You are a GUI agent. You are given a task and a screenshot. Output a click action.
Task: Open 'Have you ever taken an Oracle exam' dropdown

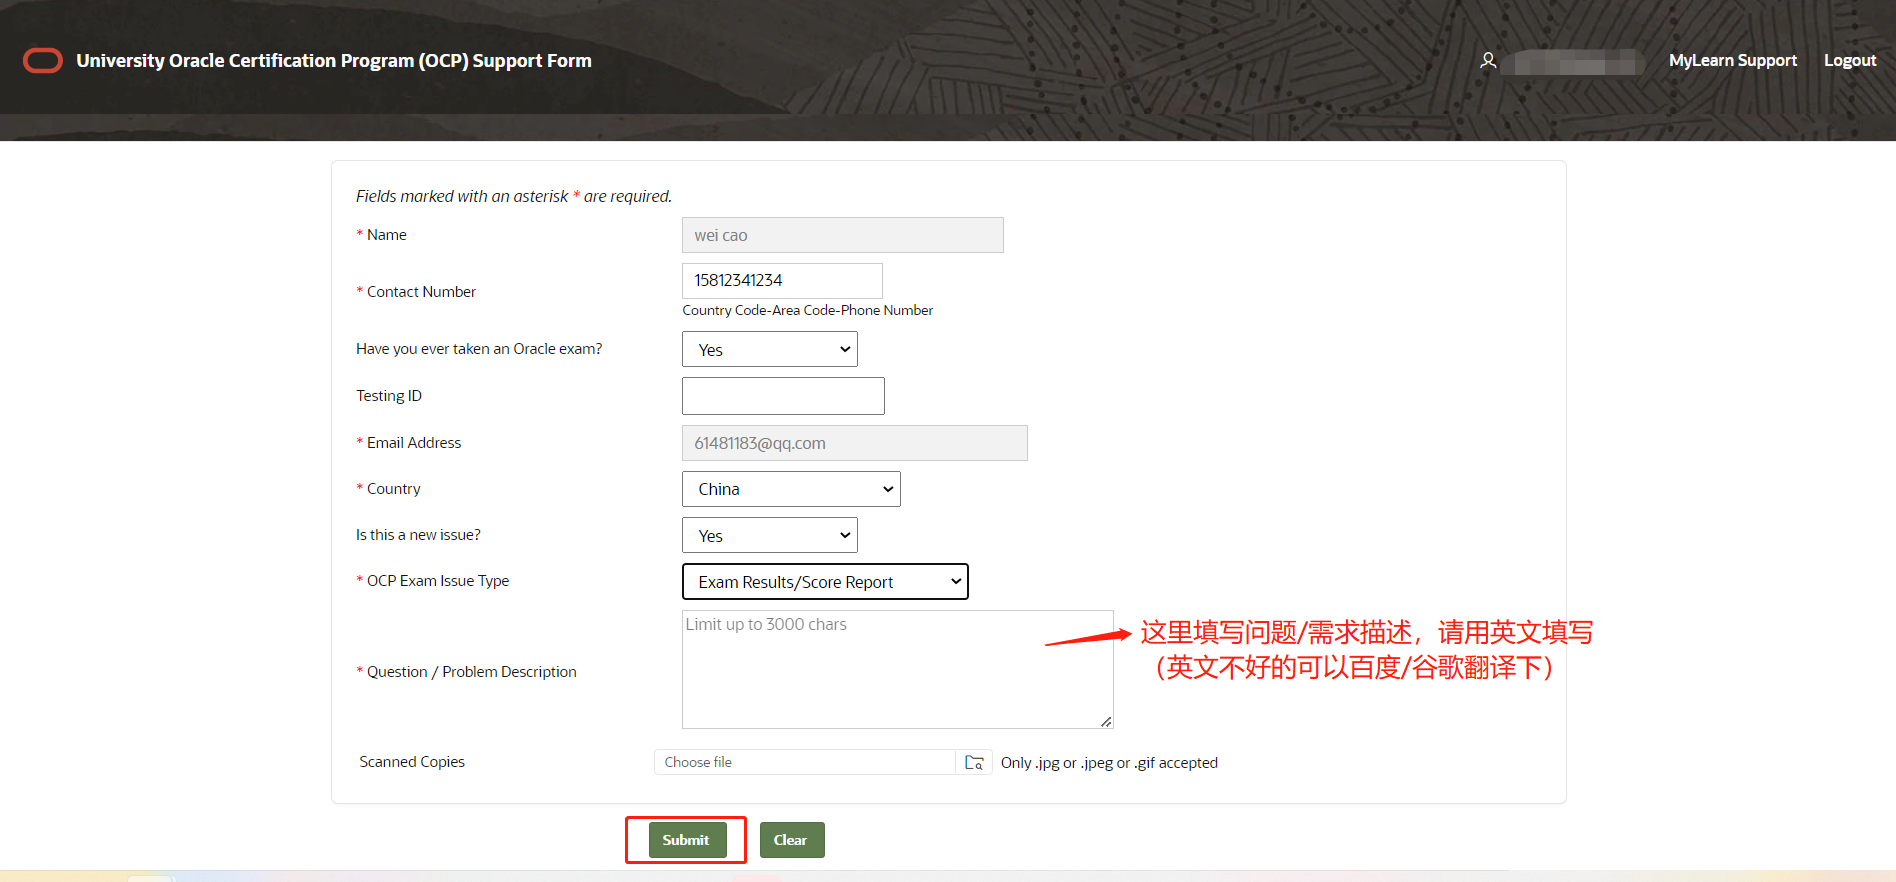770,349
